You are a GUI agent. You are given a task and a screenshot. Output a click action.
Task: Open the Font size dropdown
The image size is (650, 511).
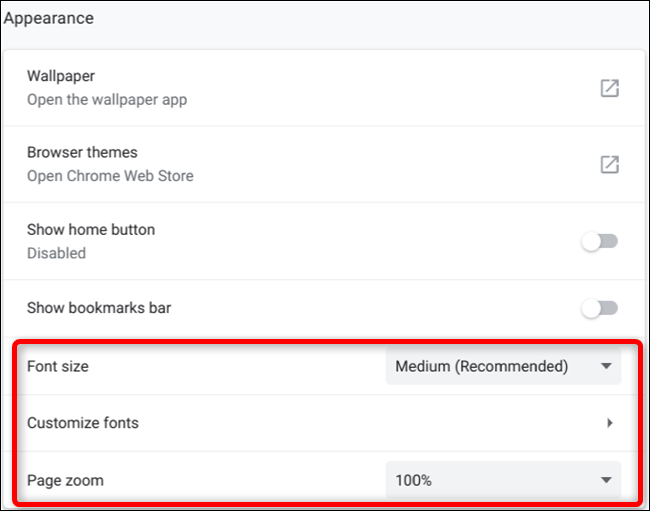[503, 366]
